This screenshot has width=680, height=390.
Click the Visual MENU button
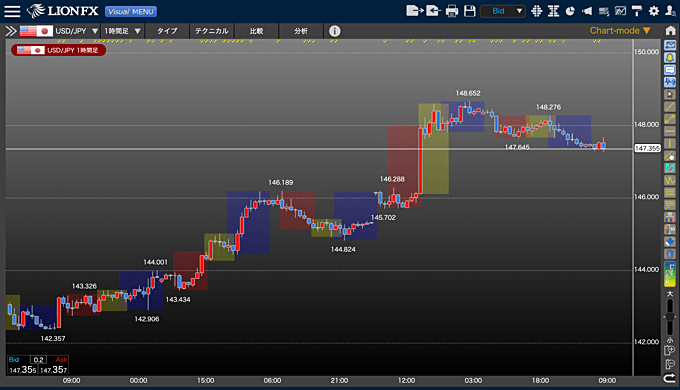[131, 11]
